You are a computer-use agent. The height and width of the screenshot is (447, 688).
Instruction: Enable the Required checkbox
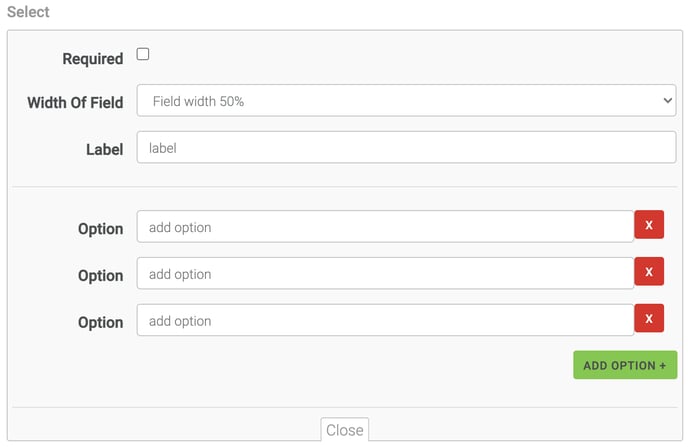pos(143,54)
